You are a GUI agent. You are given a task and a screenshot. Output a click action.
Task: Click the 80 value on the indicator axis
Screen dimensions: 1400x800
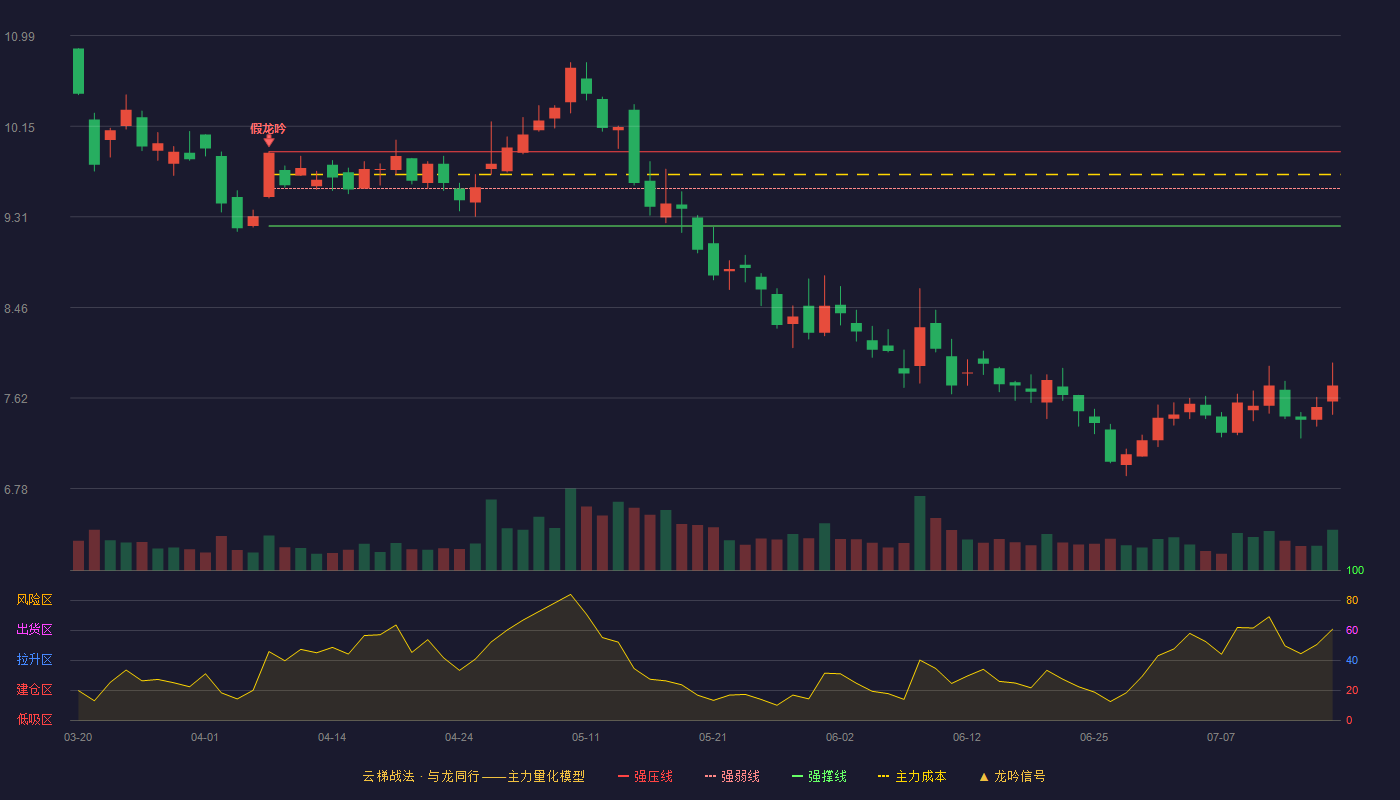coord(1352,601)
